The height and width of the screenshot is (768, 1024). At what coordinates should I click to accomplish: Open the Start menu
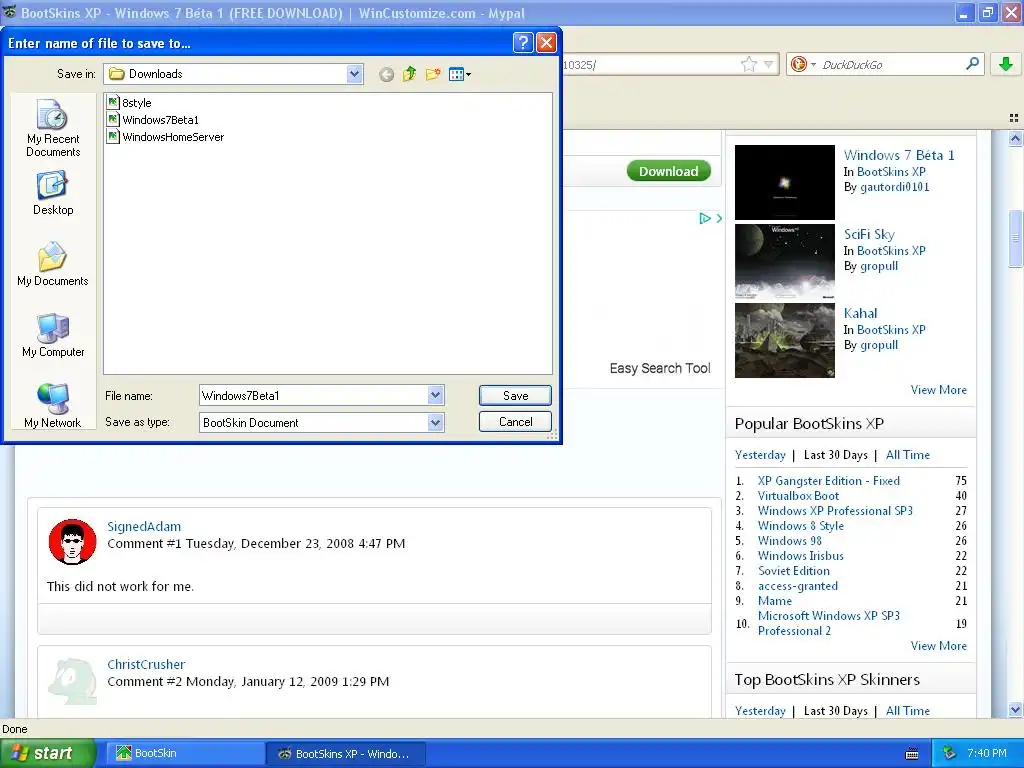(48, 753)
